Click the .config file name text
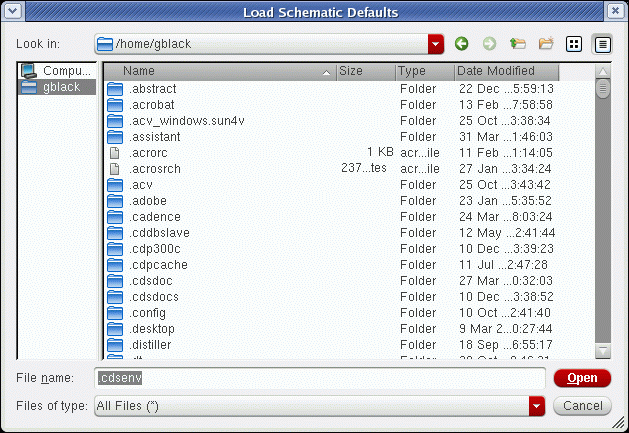This screenshot has height=433, width=629. point(147,313)
